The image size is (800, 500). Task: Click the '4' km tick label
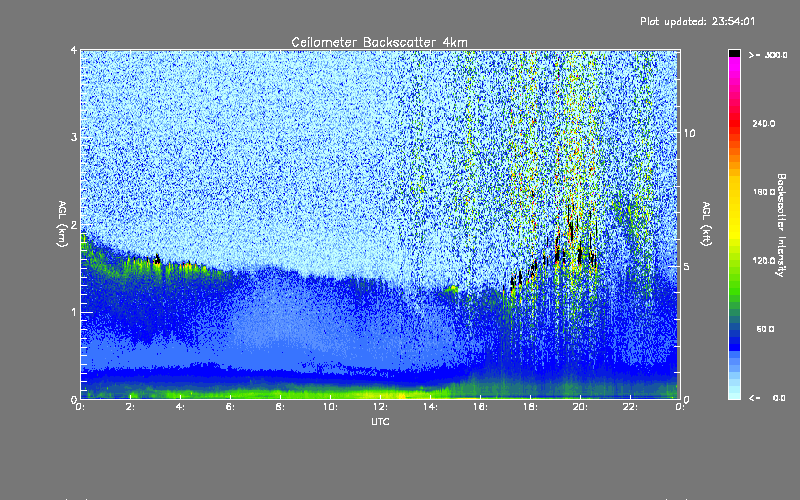point(74,50)
